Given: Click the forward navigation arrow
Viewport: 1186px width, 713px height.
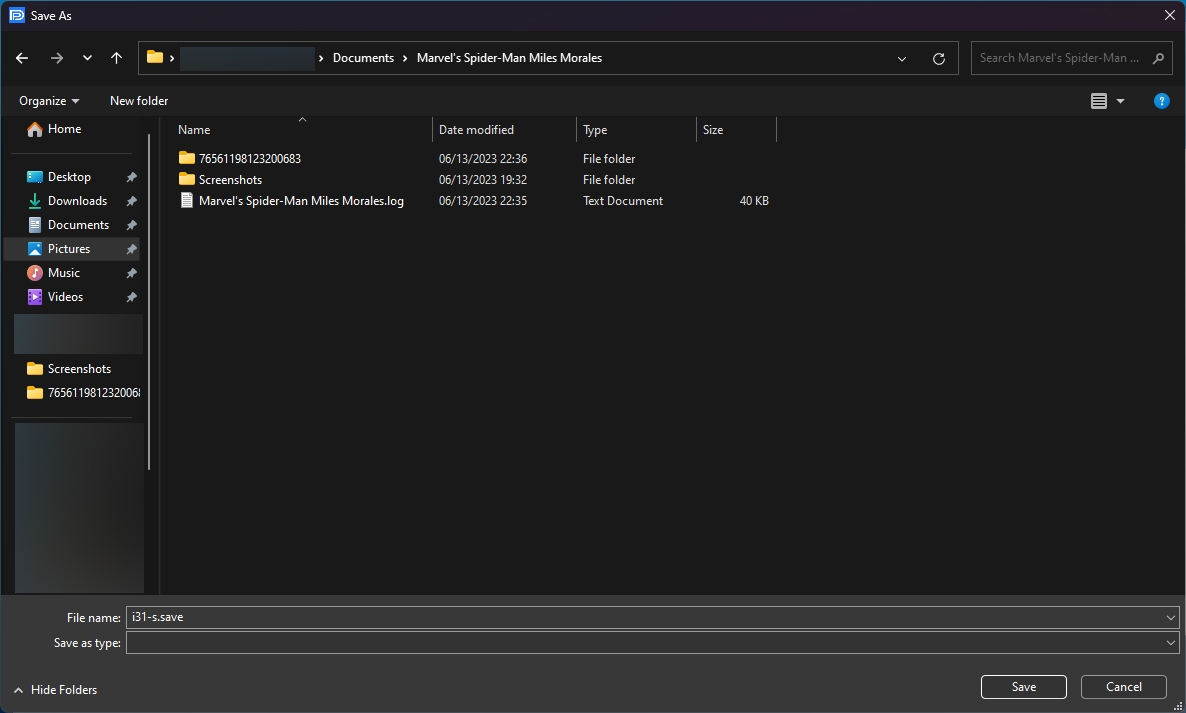Looking at the screenshot, I should click(x=57, y=58).
